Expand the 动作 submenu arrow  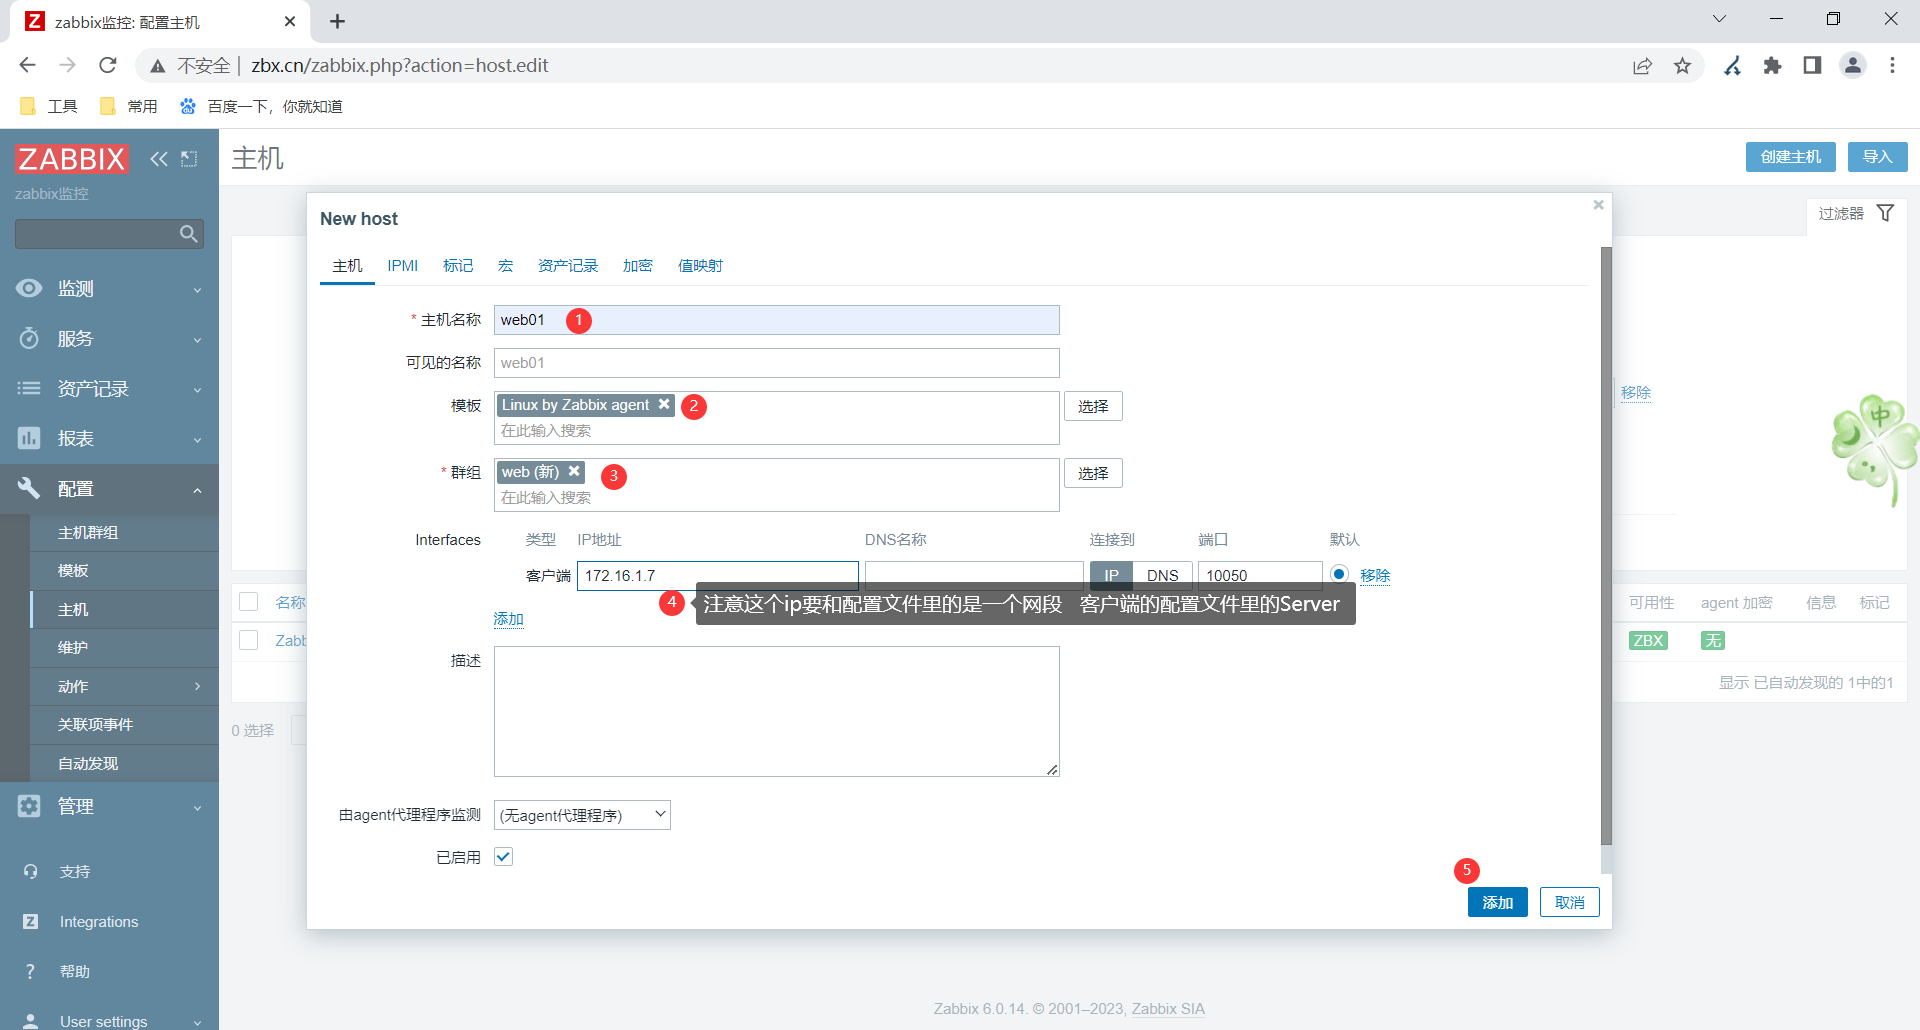point(197,686)
